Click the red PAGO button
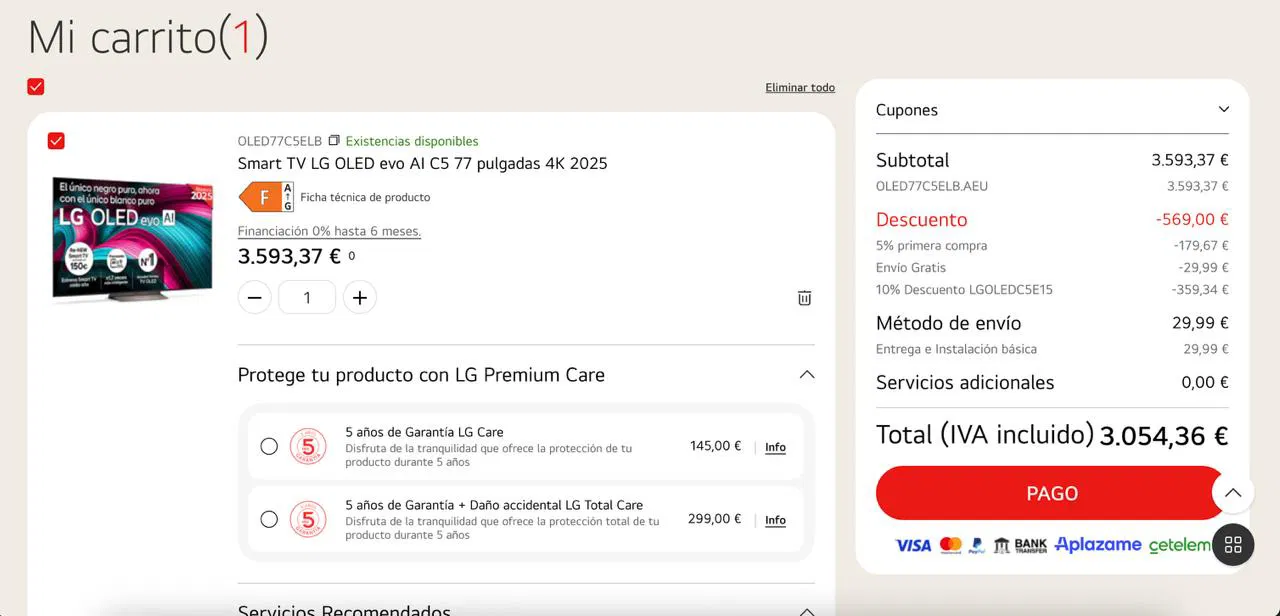This screenshot has width=1280, height=616. [x=1052, y=493]
